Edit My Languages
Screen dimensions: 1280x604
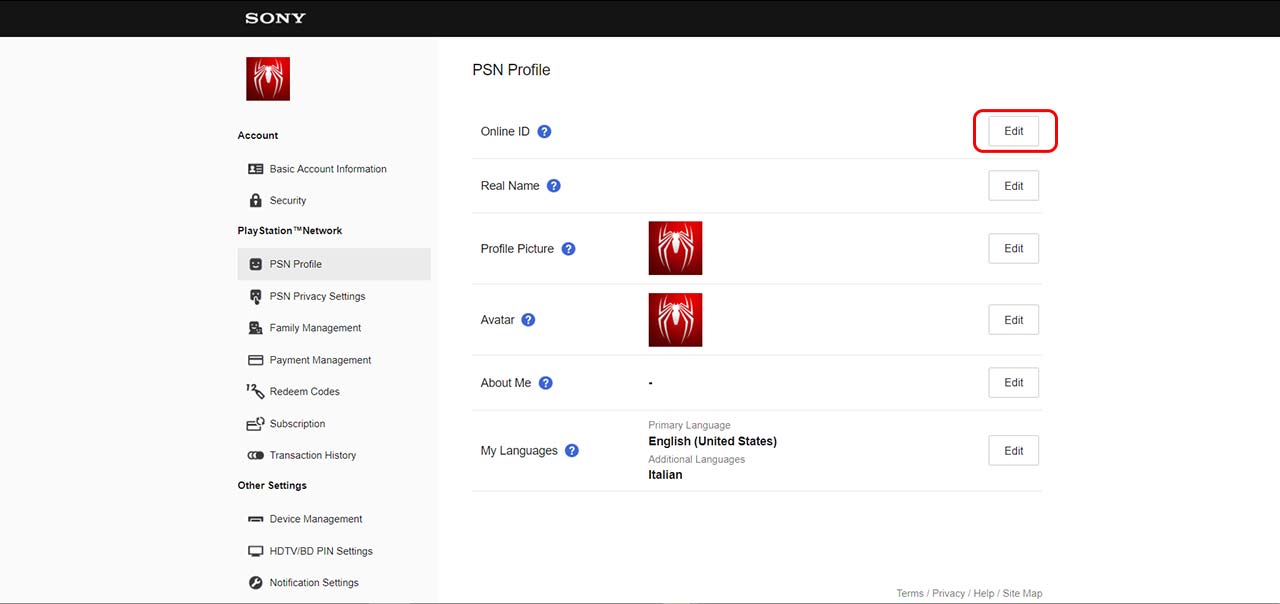pos(1014,451)
